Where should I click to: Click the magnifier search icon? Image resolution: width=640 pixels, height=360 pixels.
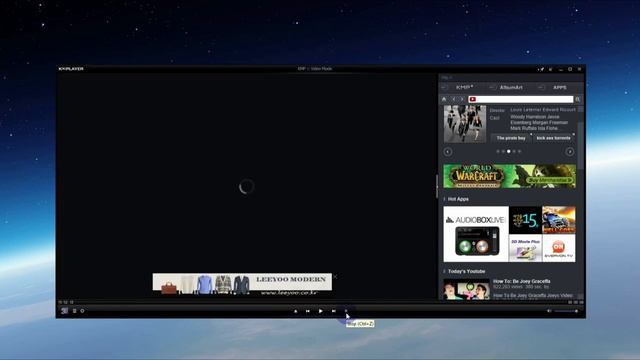coord(578,99)
